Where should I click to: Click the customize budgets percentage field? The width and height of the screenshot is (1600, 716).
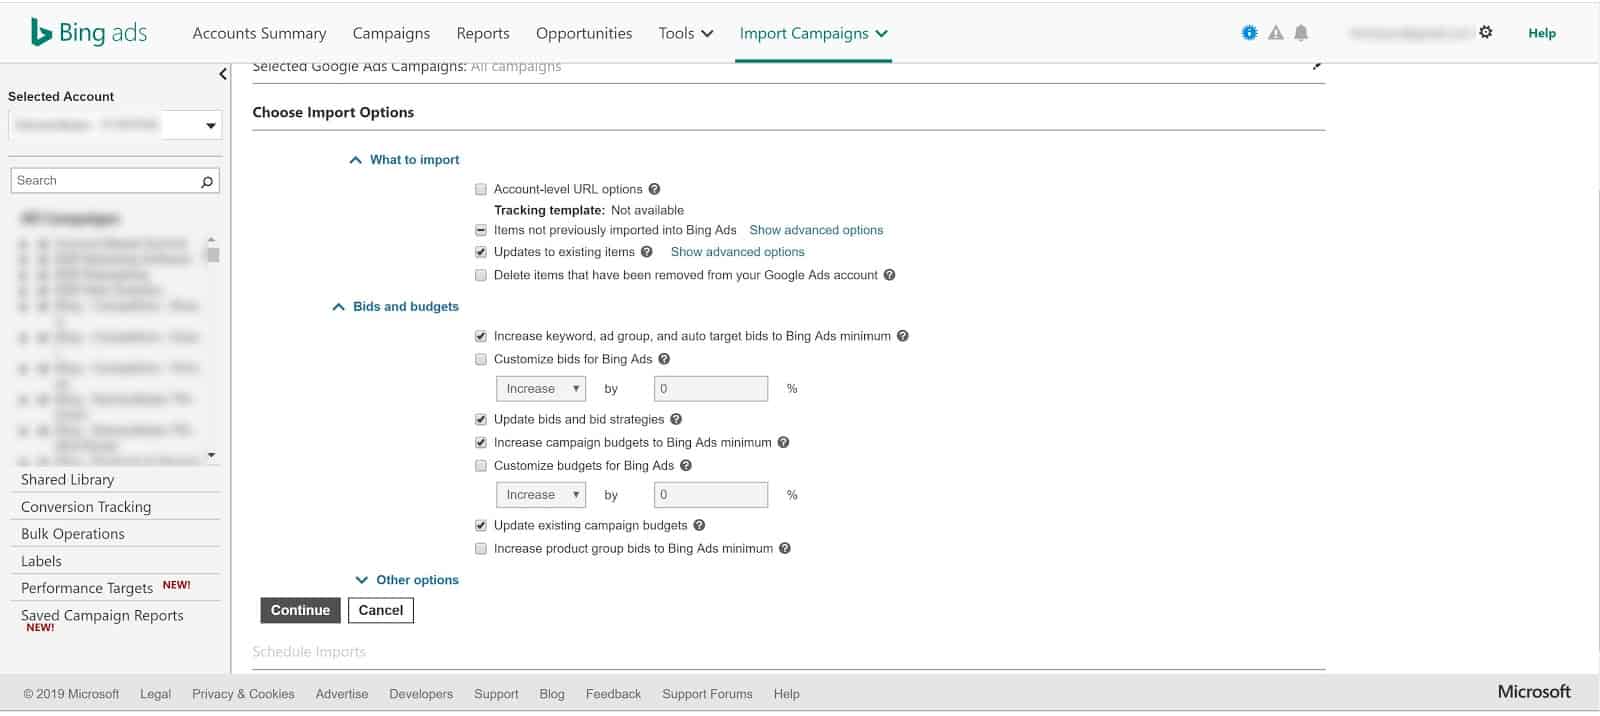point(711,495)
